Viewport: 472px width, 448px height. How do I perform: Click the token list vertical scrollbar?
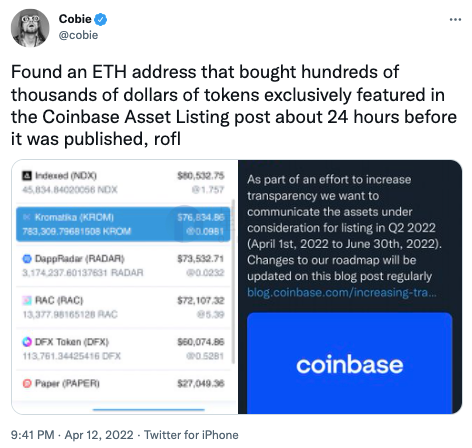[233, 281]
